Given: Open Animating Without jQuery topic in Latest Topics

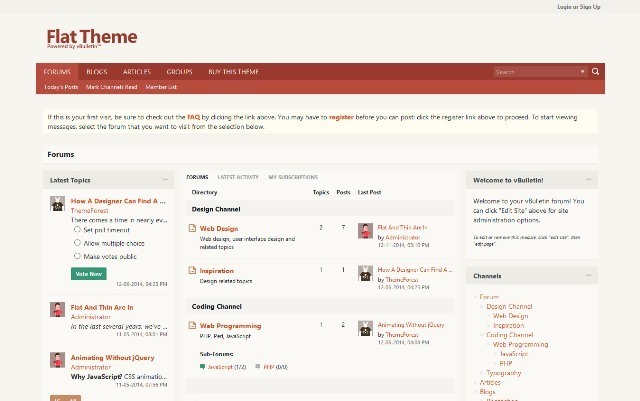Looking at the screenshot, I should (x=113, y=357).
